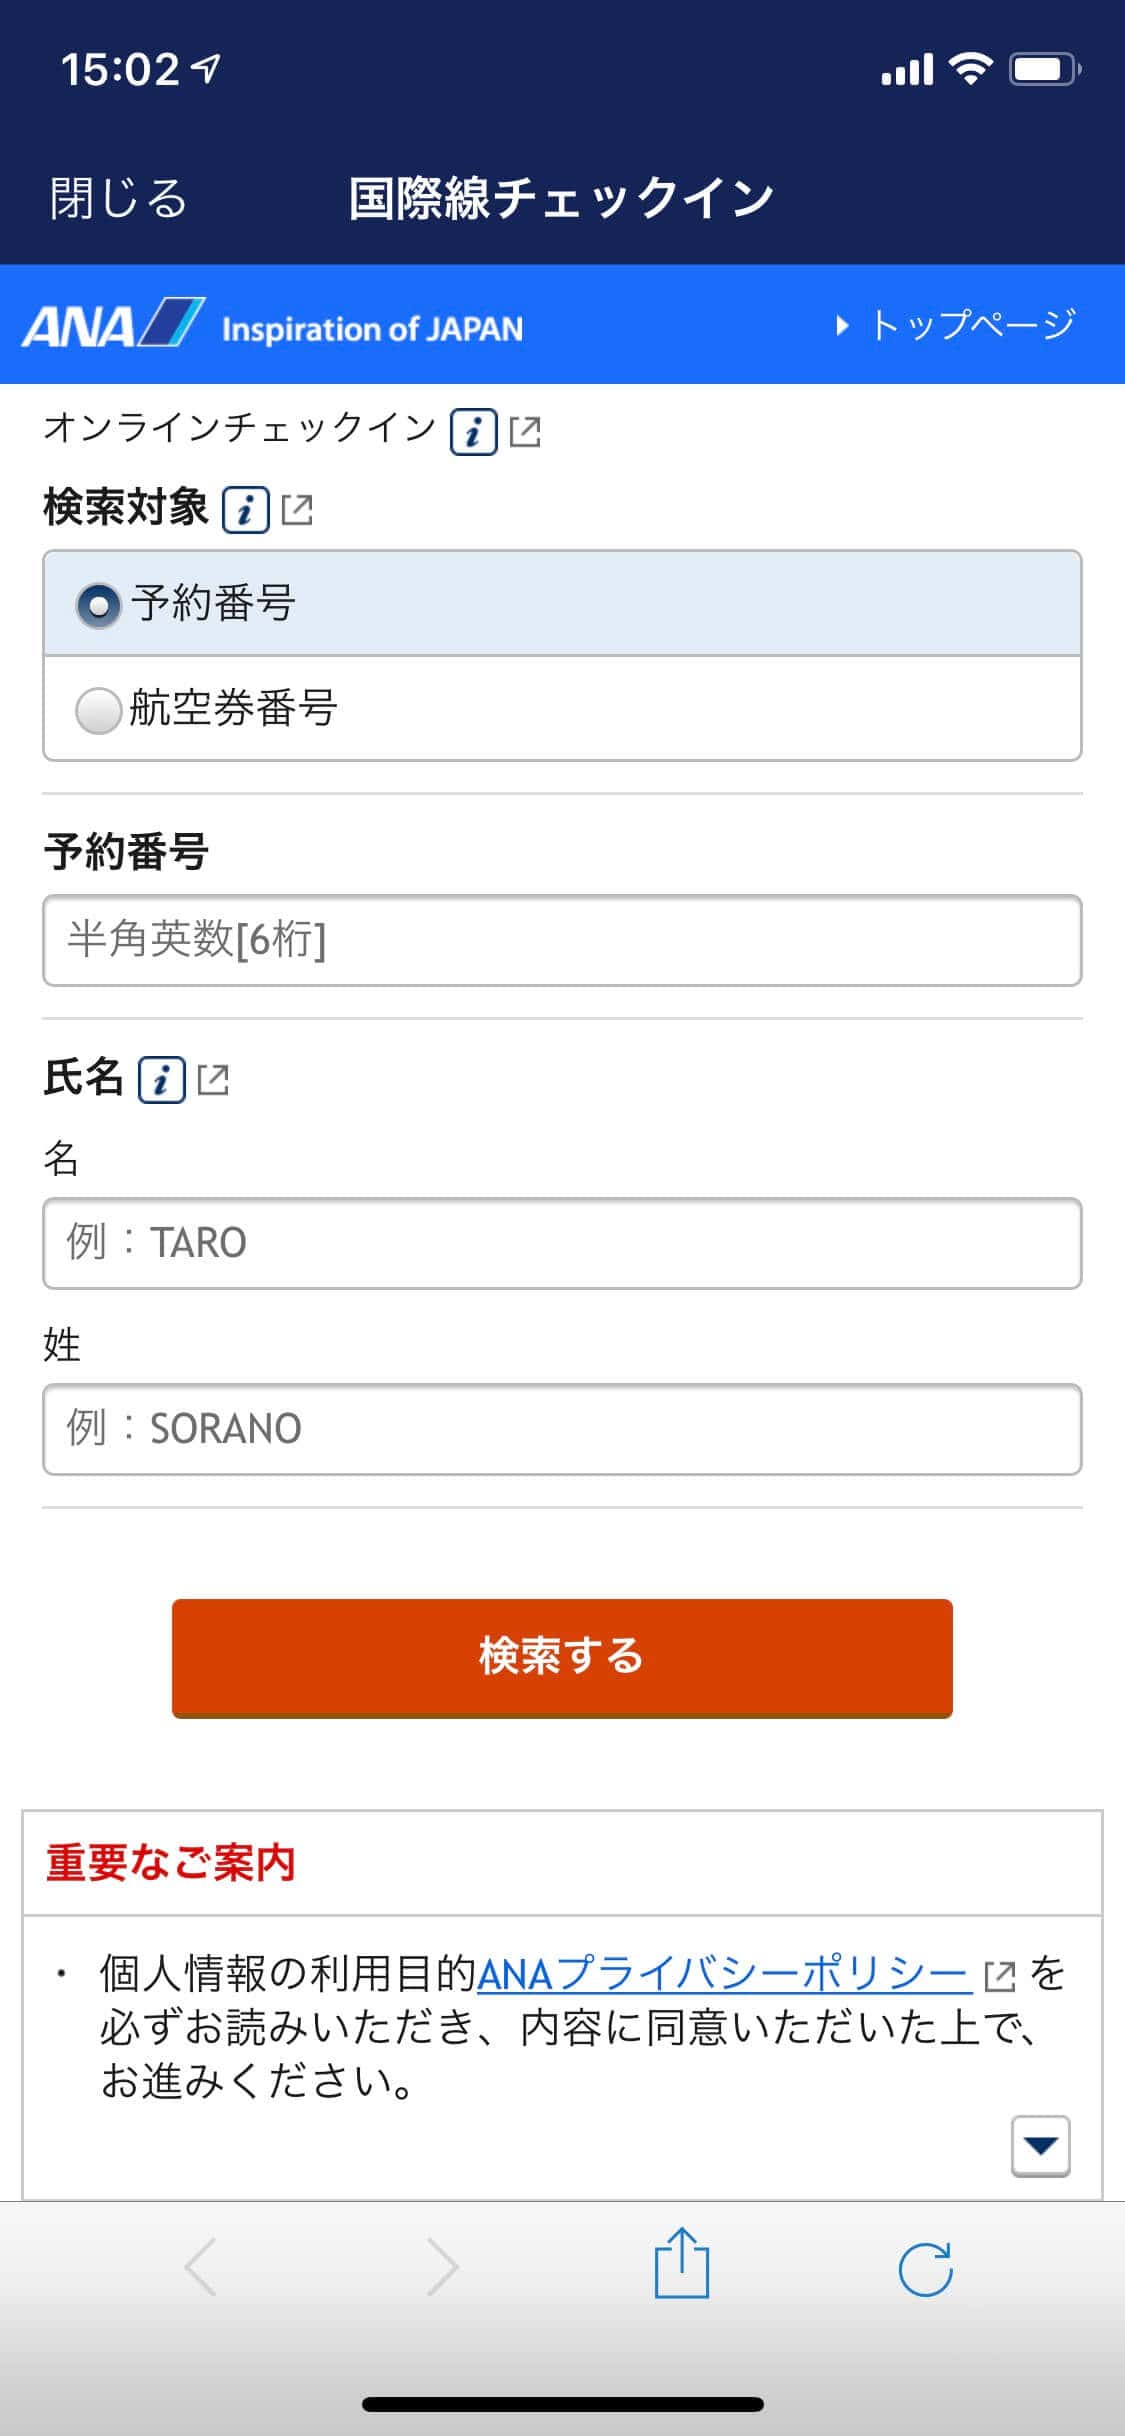Select the 予約番号 radio option
The image size is (1125, 2436).
coord(99,605)
